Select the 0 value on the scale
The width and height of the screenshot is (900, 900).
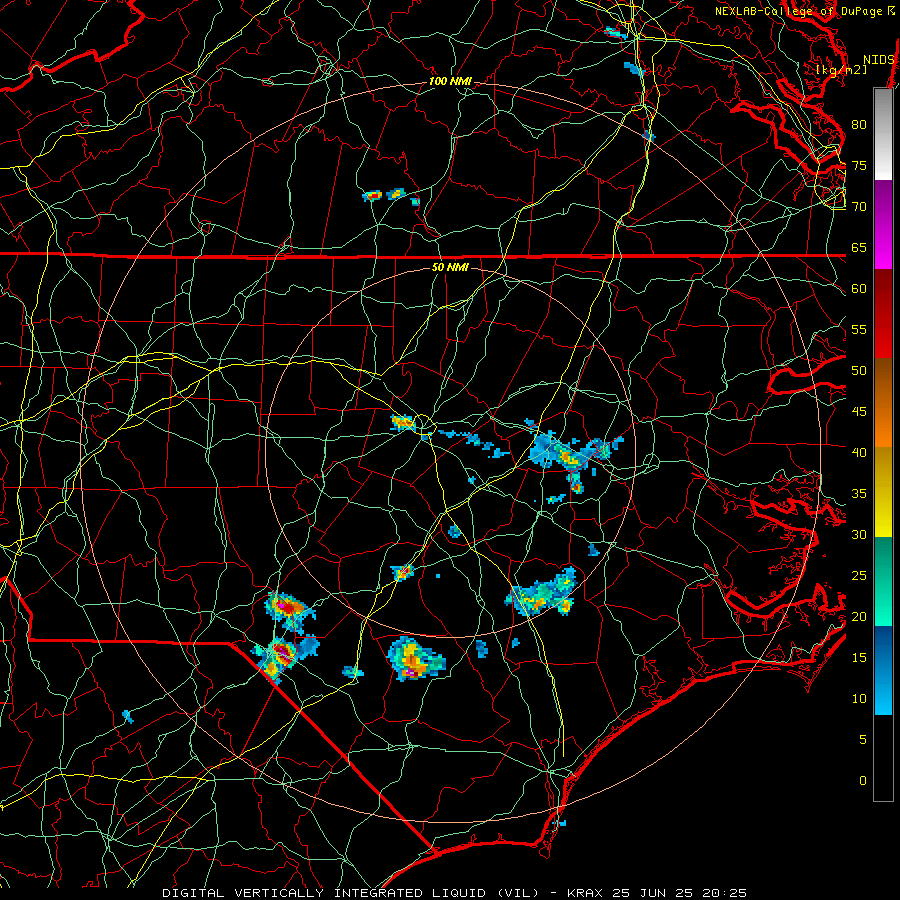tap(863, 781)
